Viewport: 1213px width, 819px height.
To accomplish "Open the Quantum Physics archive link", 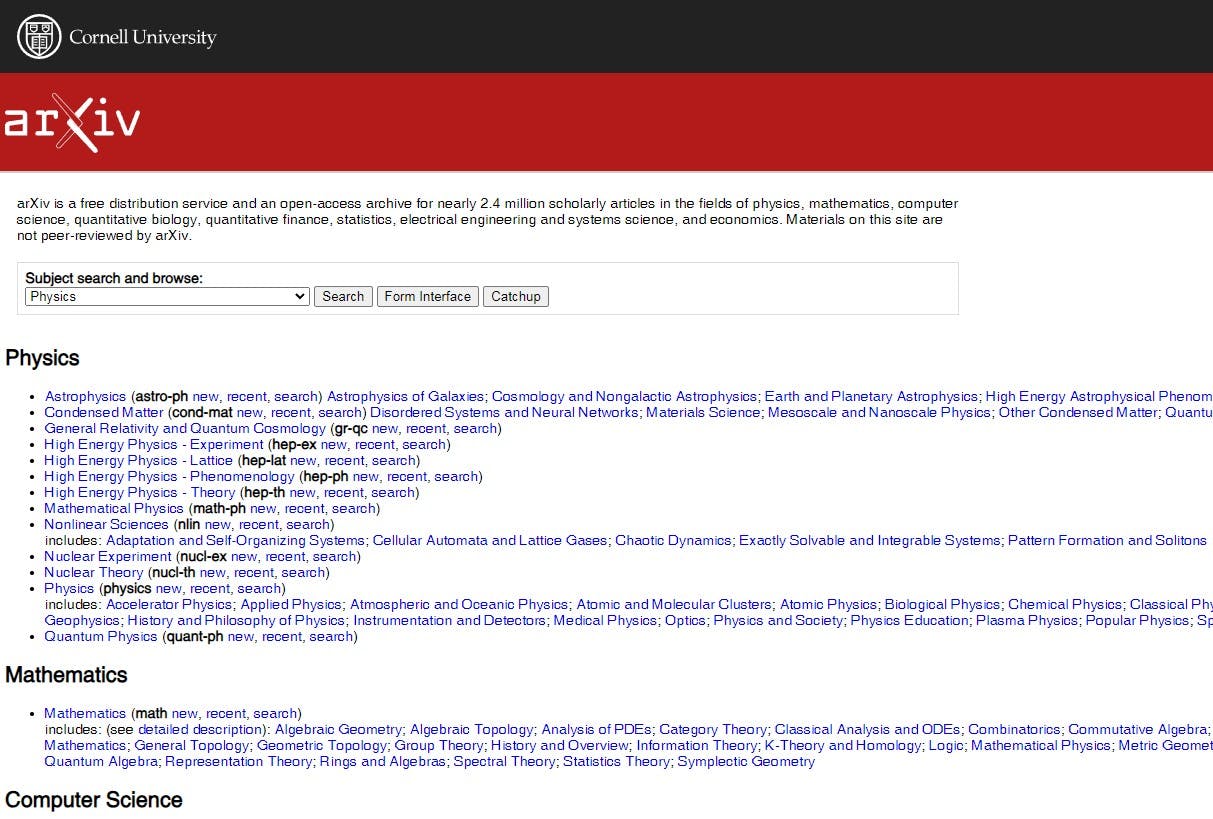I will tap(101, 637).
